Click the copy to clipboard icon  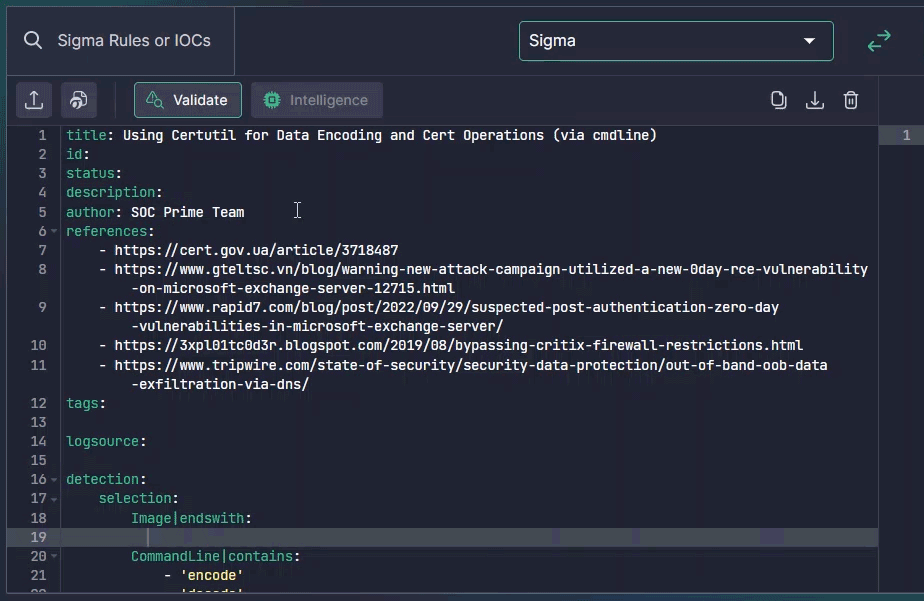click(x=779, y=100)
